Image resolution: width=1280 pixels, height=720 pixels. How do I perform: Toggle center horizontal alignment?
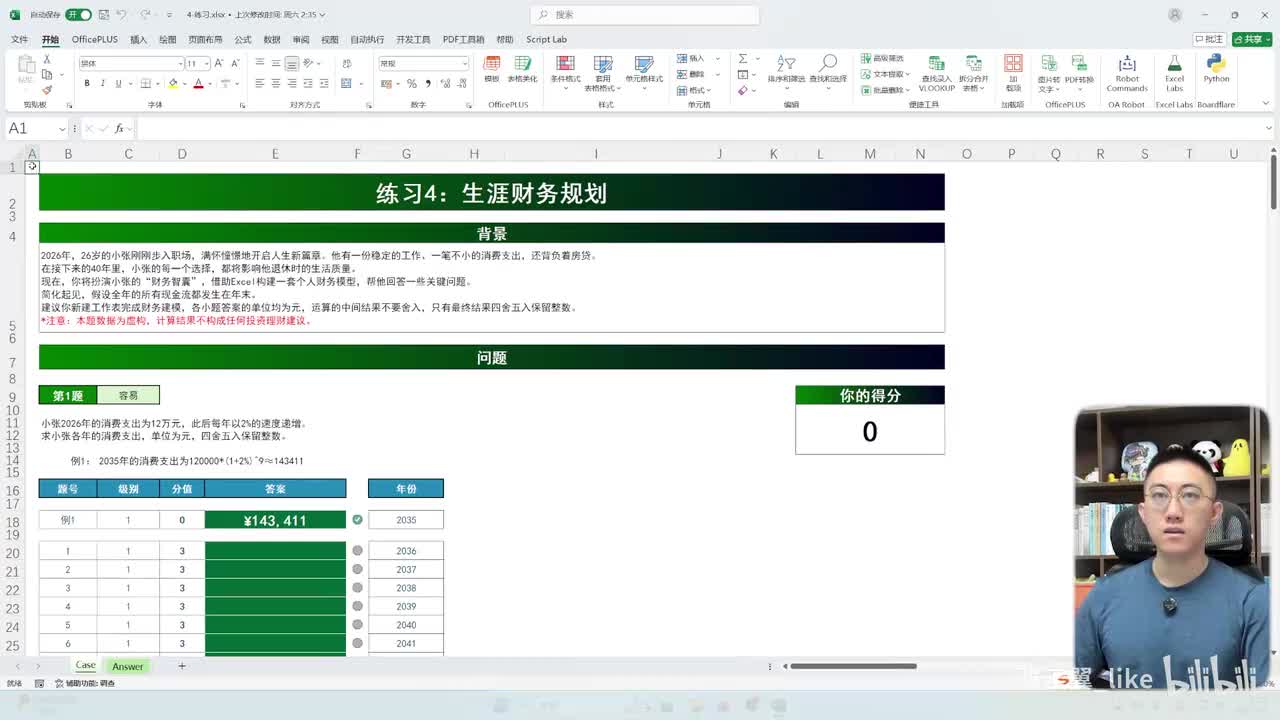(276, 84)
